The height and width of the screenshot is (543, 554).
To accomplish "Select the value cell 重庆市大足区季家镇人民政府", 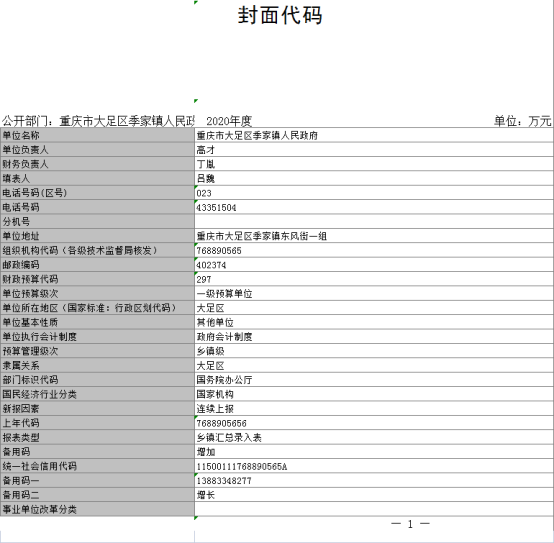I will tap(374, 135).
